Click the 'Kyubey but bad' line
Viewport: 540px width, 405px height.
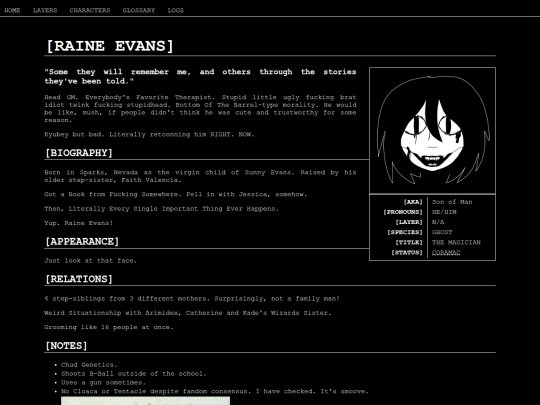pos(149,135)
